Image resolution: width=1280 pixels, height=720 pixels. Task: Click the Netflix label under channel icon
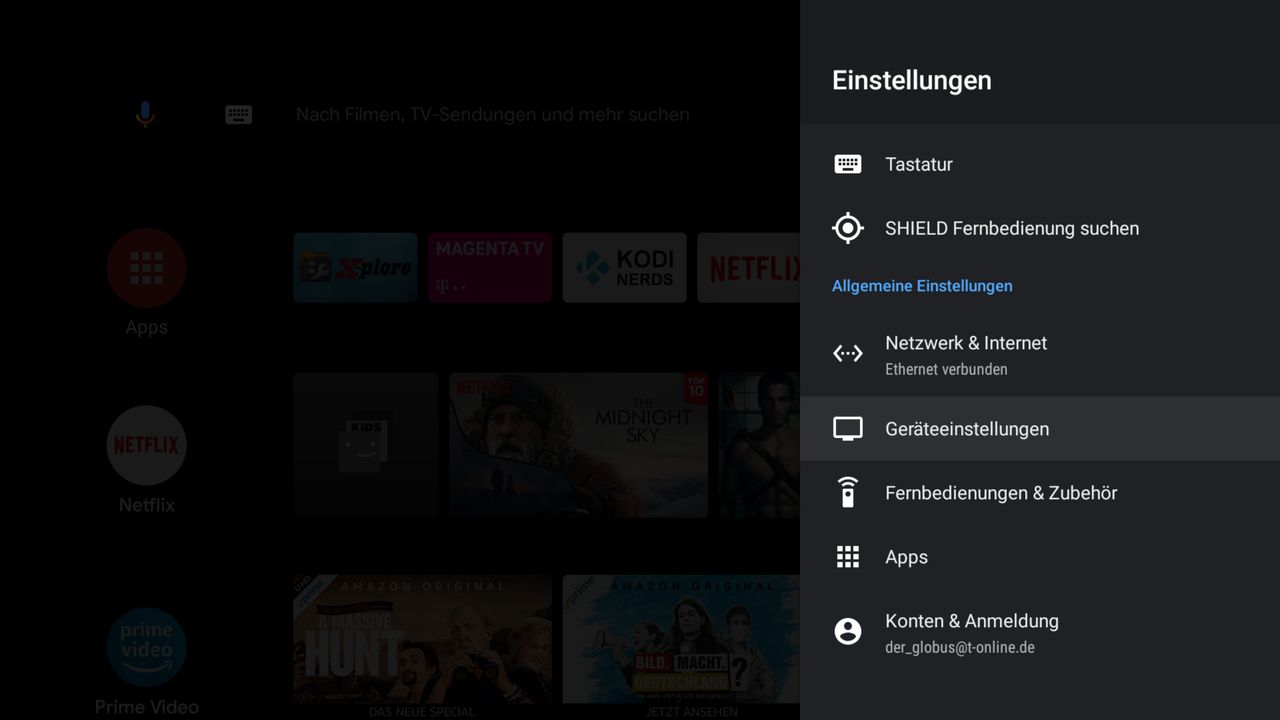146,505
